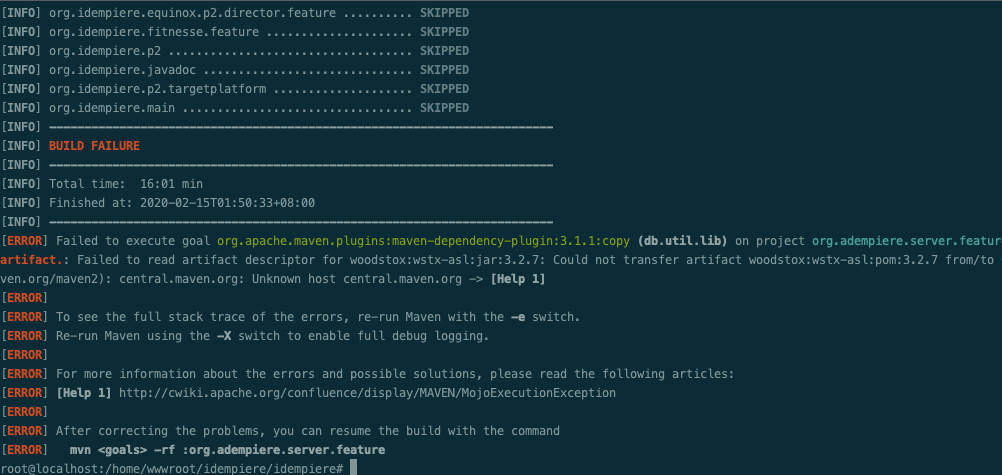Click the [Help 1] reference label
Image resolution: width=1002 pixels, height=475 pixels.
[84, 393]
